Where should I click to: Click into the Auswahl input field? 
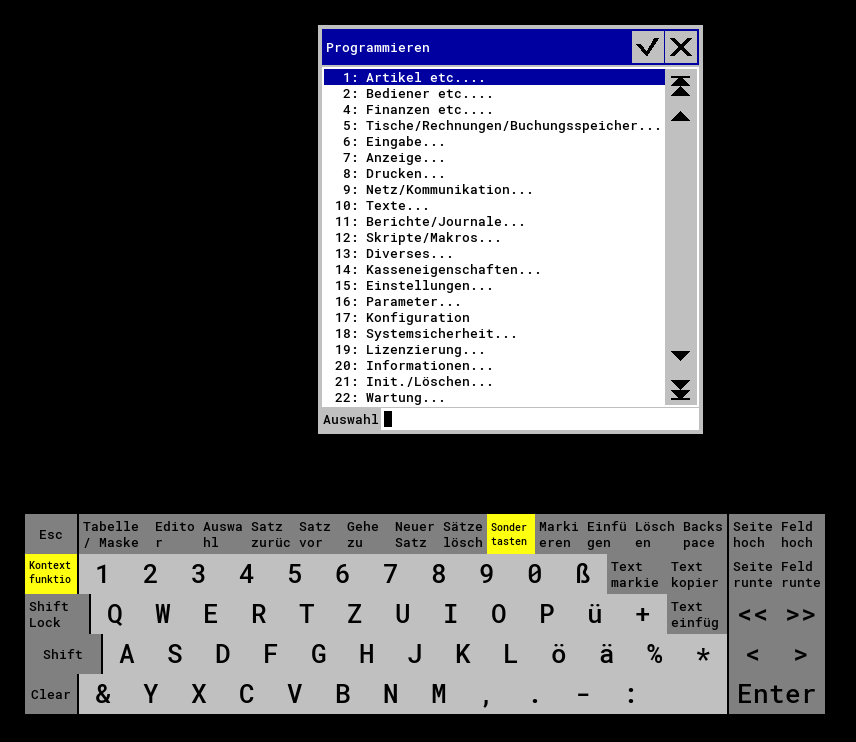pyautogui.click(x=540, y=419)
